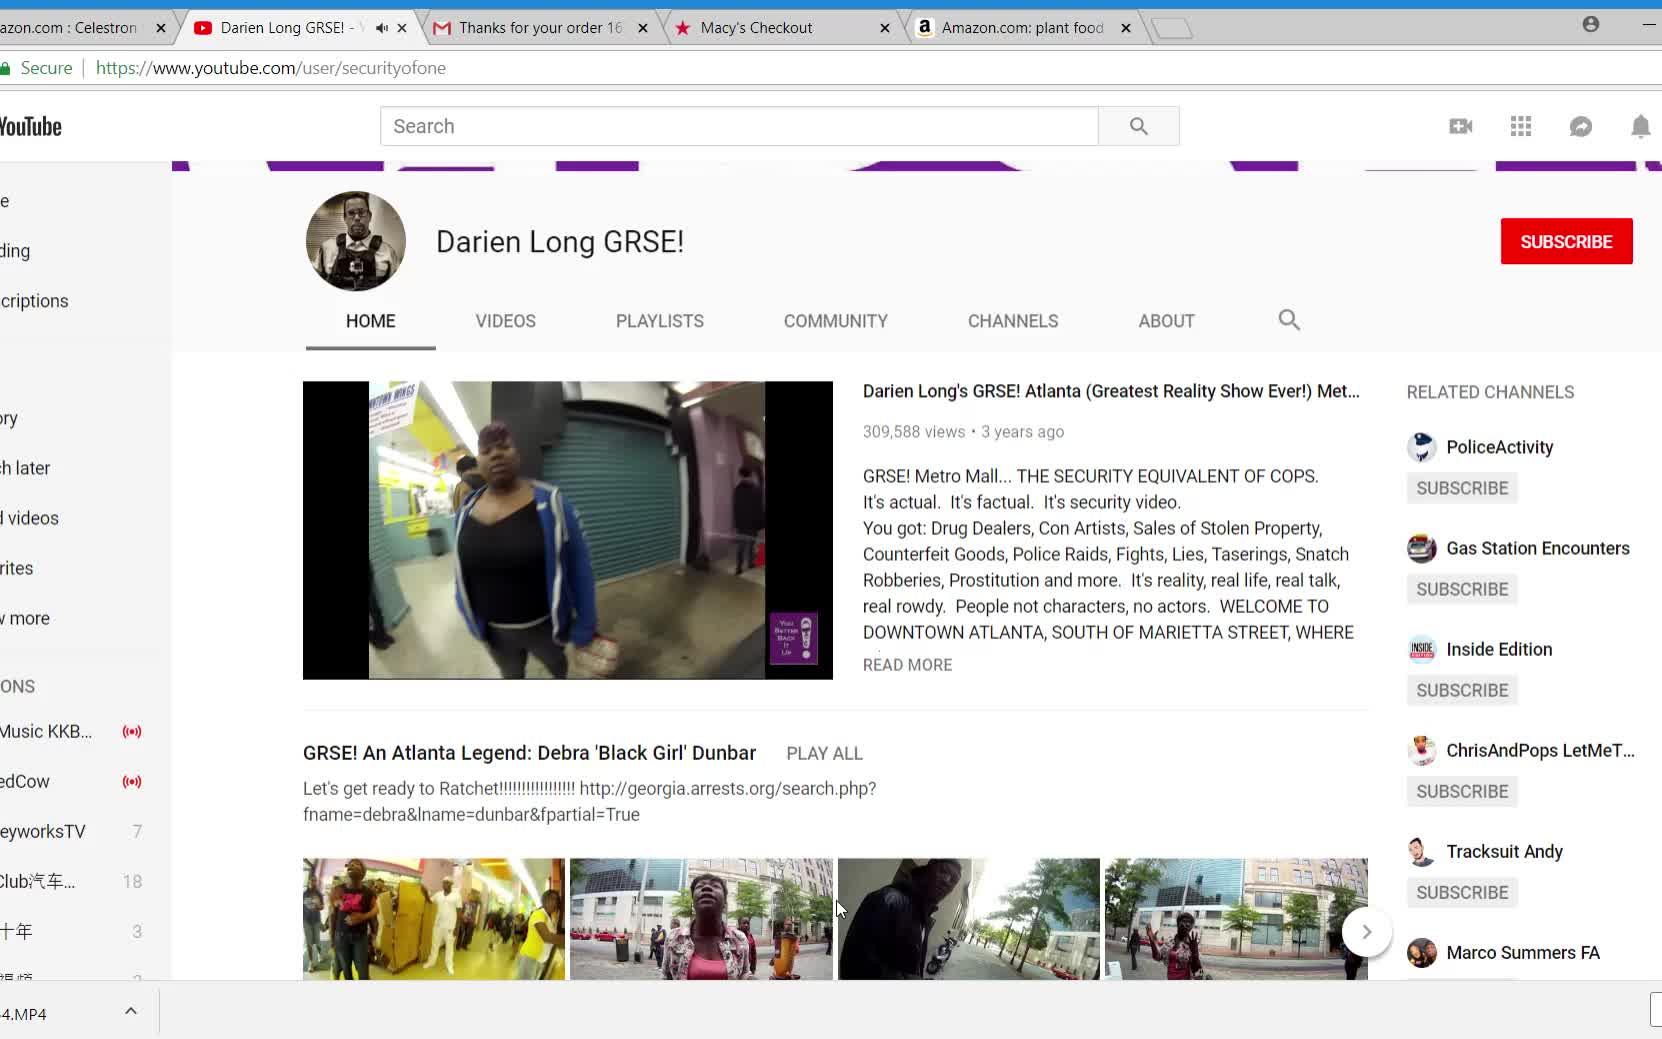The width and height of the screenshot is (1662, 1039).
Task: Subscribe to Inside Edition channel
Action: click(1462, 690)
